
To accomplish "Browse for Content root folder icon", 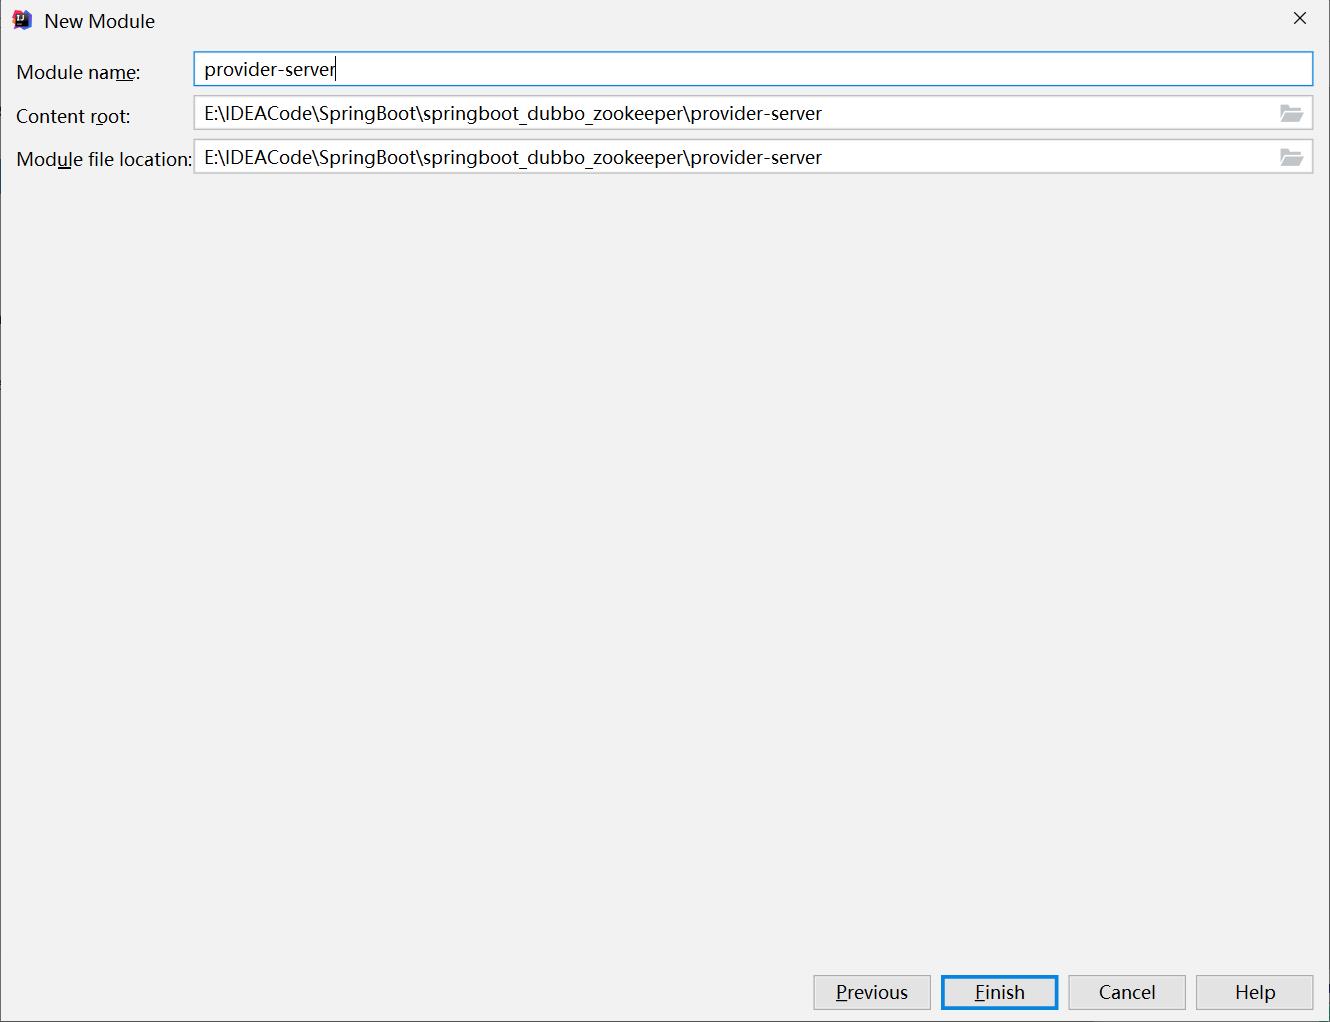I will [1292, 114].
